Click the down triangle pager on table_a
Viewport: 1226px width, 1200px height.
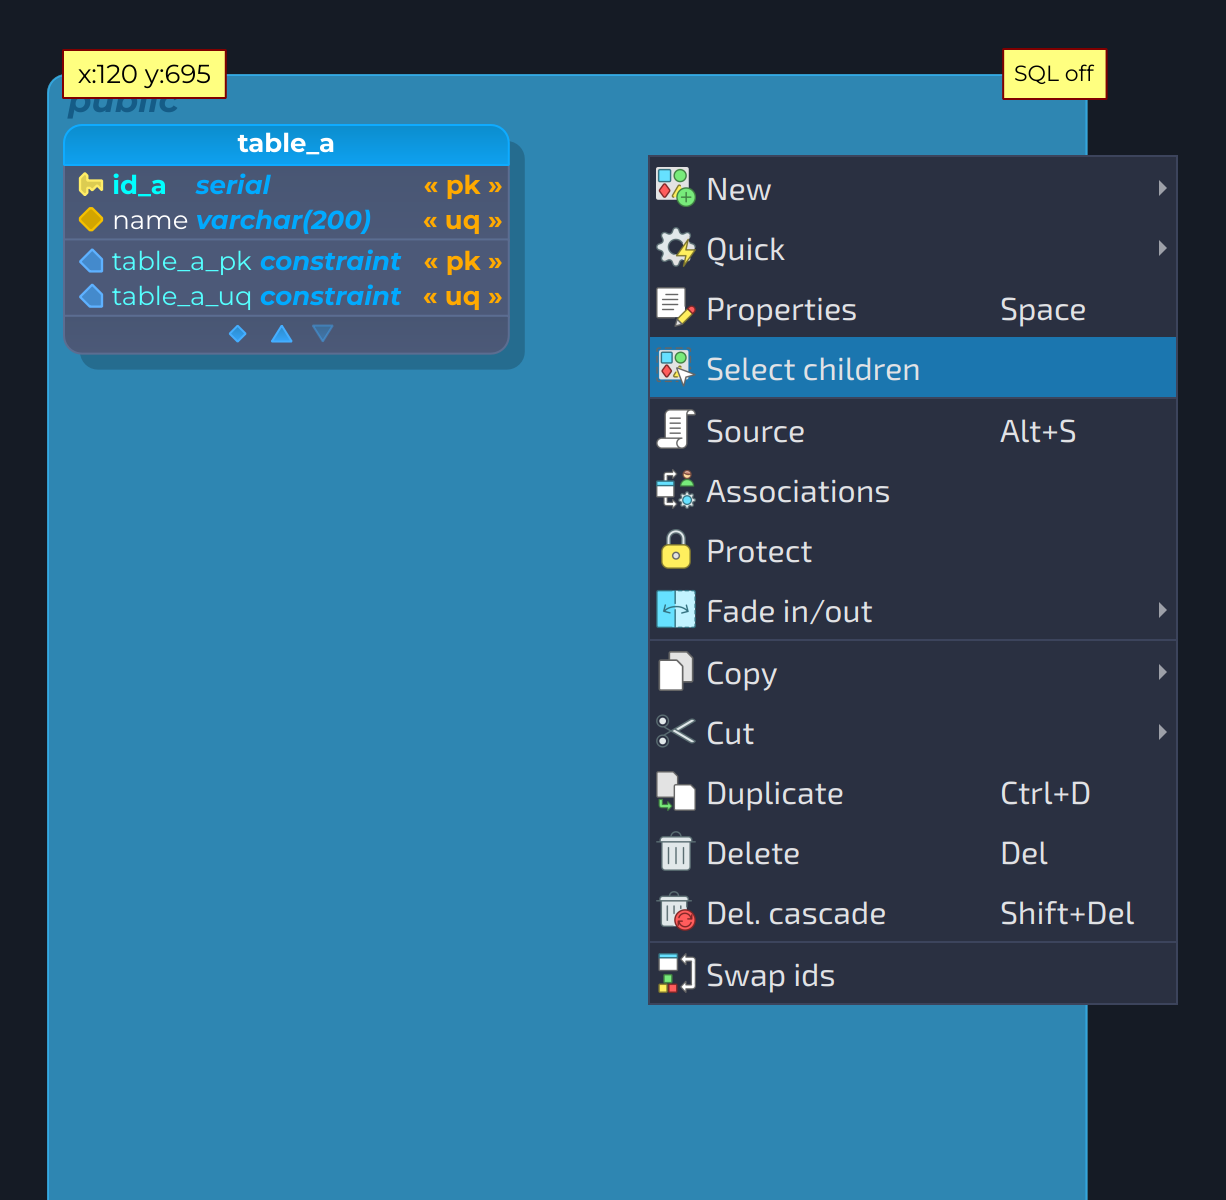(322, 333)
